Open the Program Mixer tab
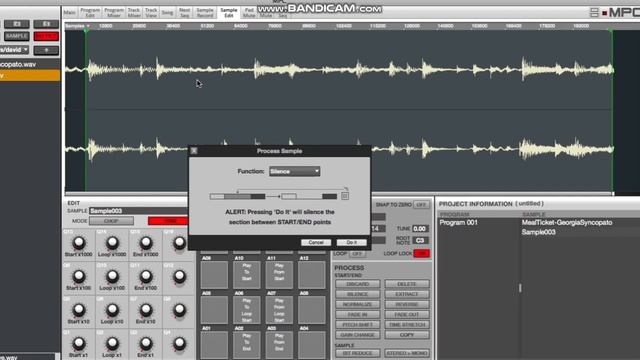This screenshot has height=360, width=640. pyautogui.click(x=114, y=13)
